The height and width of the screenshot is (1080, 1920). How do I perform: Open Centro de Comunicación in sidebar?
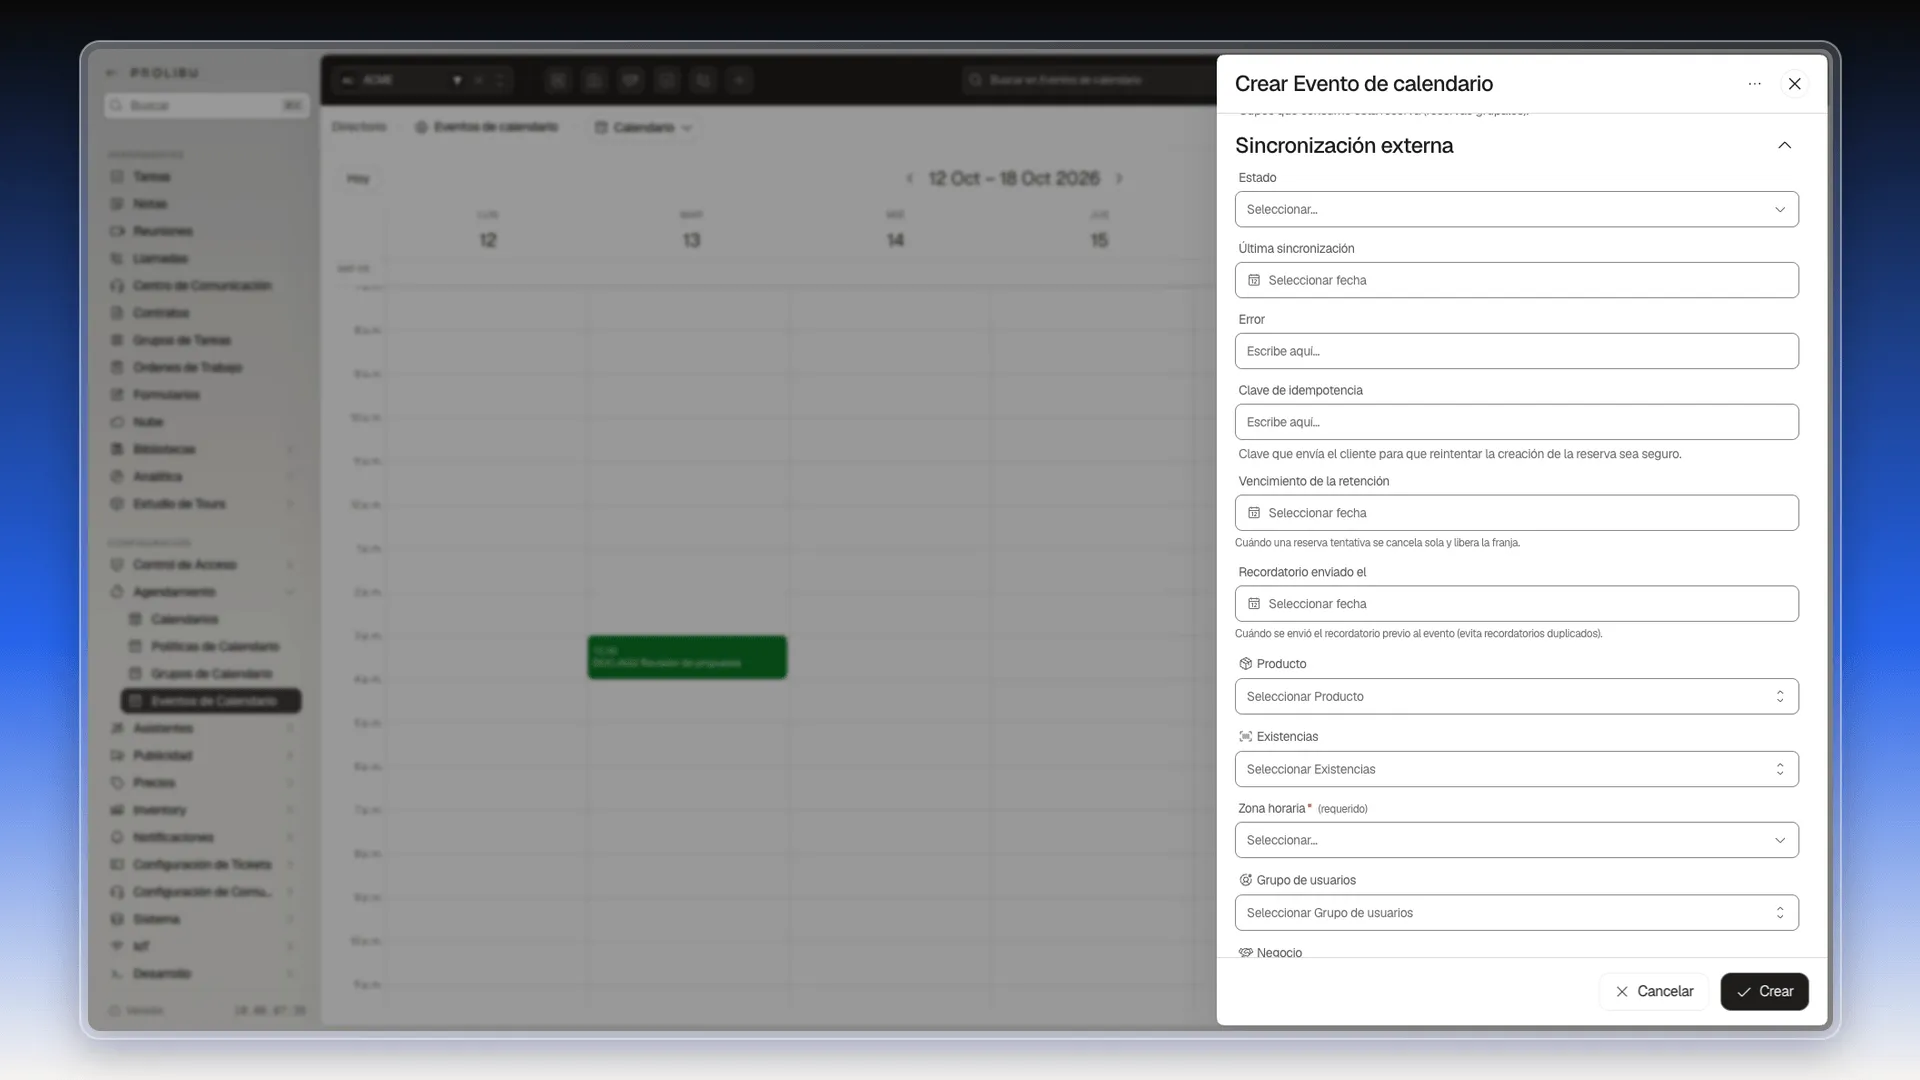pyautogui.click(x=204, y=286)
